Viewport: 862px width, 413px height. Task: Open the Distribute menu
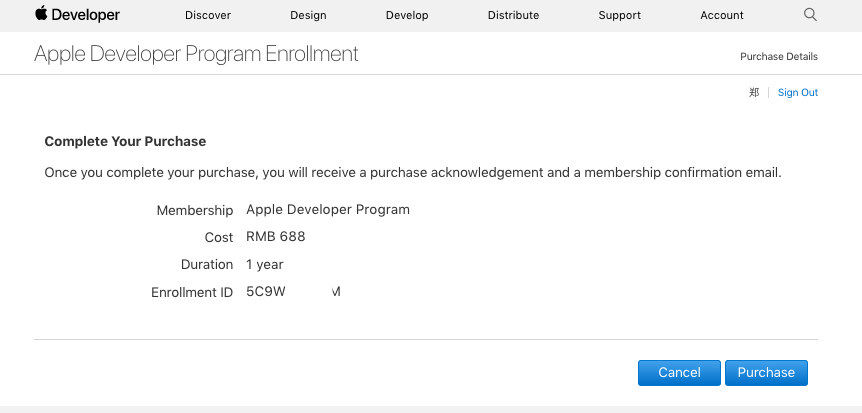(513, 15)
